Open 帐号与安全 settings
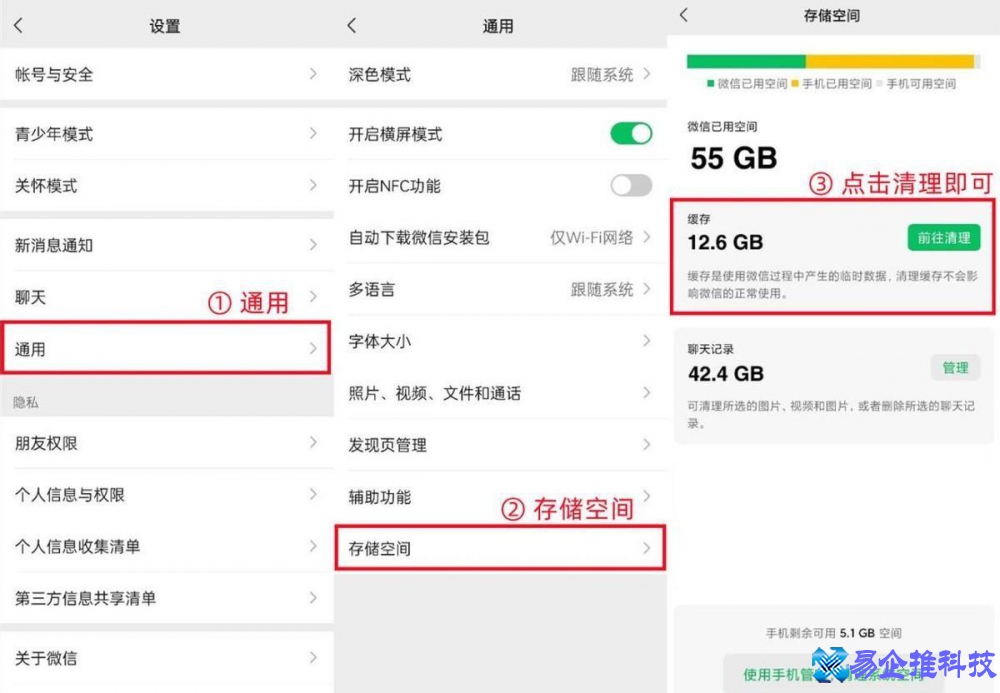The height and width of the screenshot is (693, 1000). click(165, 74)
